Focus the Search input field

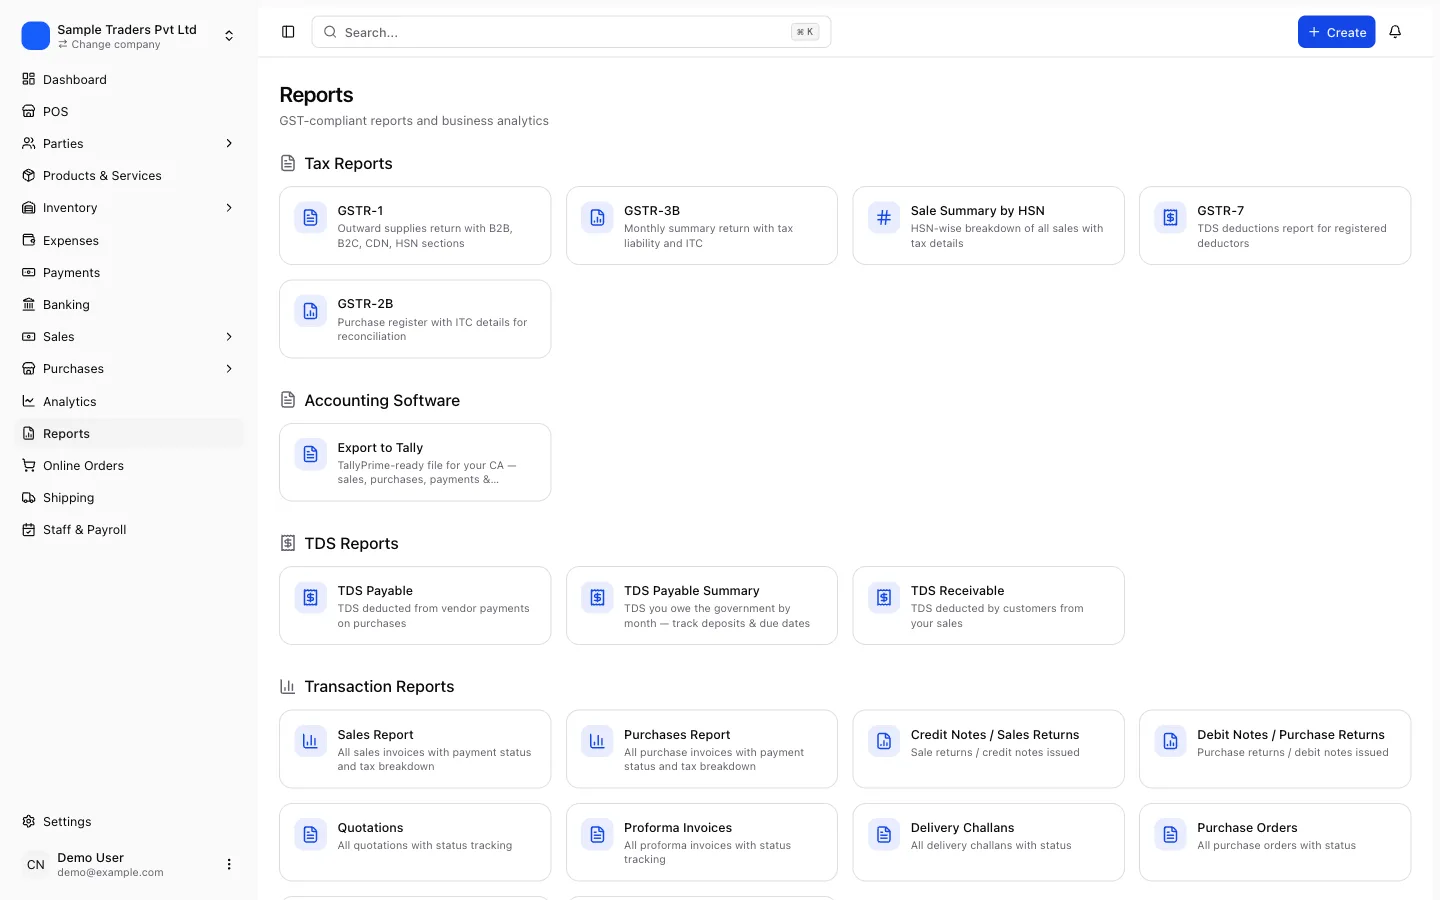(x=571, y=32)
